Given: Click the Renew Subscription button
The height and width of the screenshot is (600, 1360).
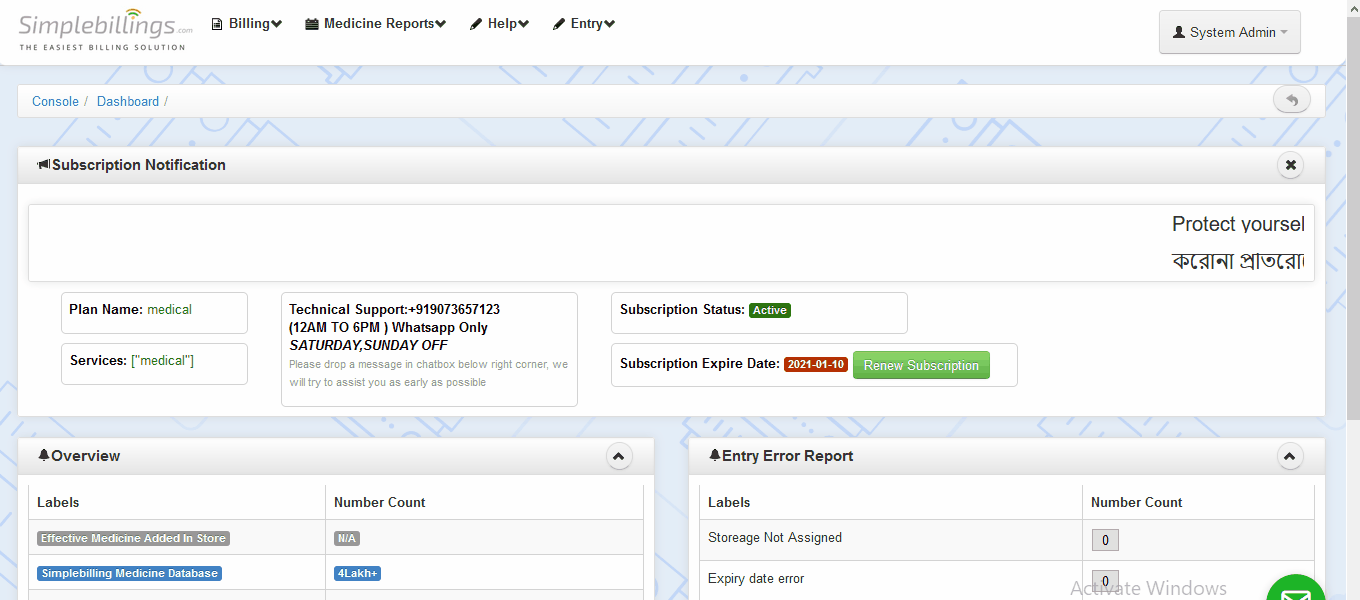Looking at the screenshot, I should [921, 365].
